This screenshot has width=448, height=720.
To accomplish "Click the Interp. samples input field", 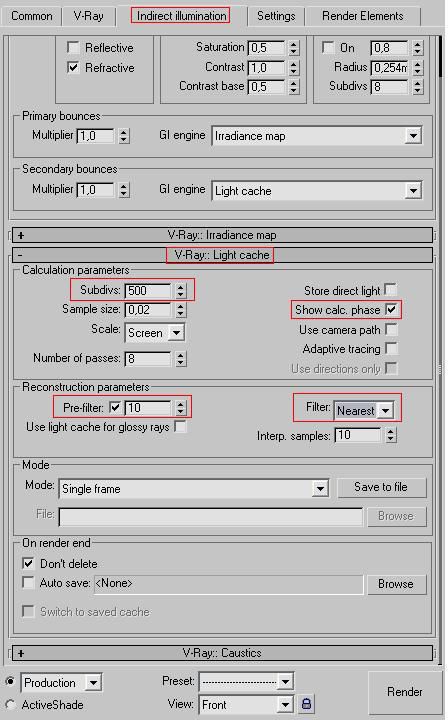I will 358,435.
